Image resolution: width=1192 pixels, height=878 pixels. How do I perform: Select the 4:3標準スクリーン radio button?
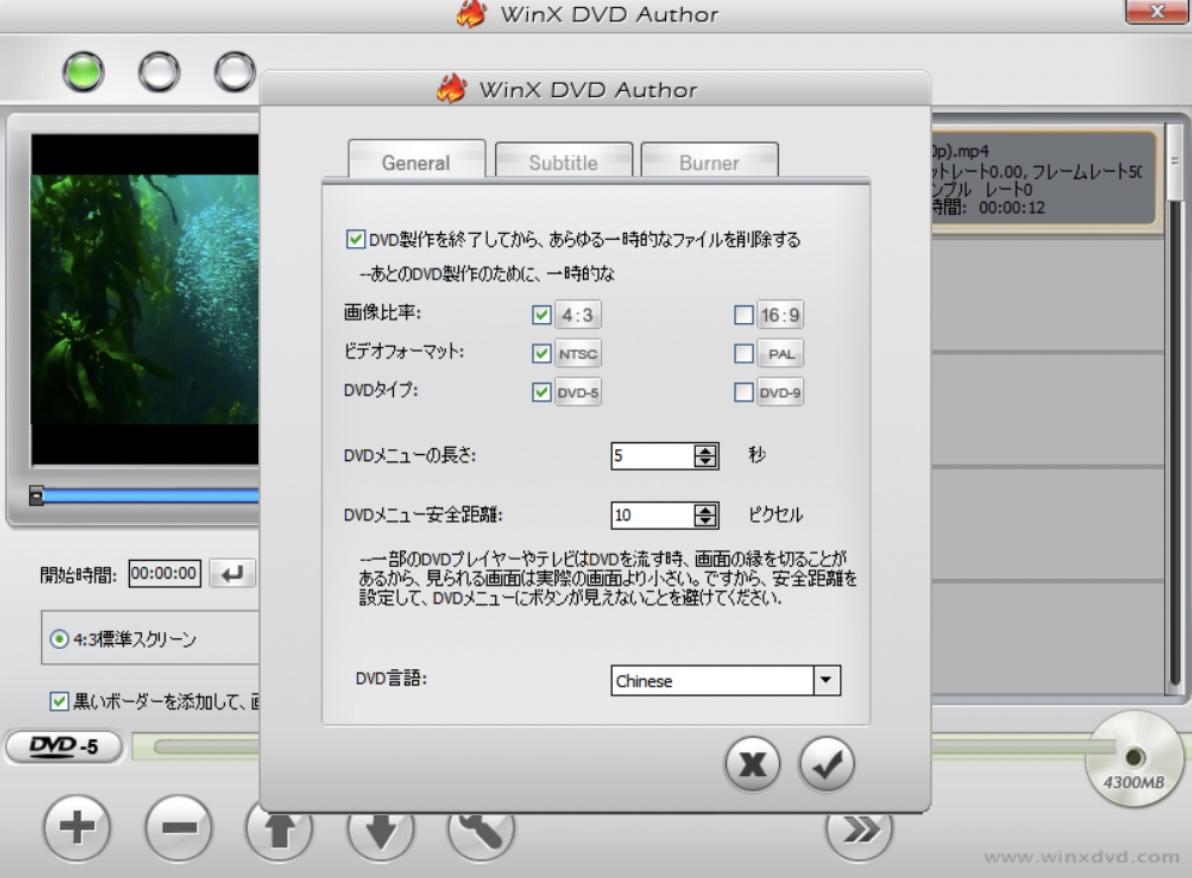pyautogui.click(x=59, y=639)
